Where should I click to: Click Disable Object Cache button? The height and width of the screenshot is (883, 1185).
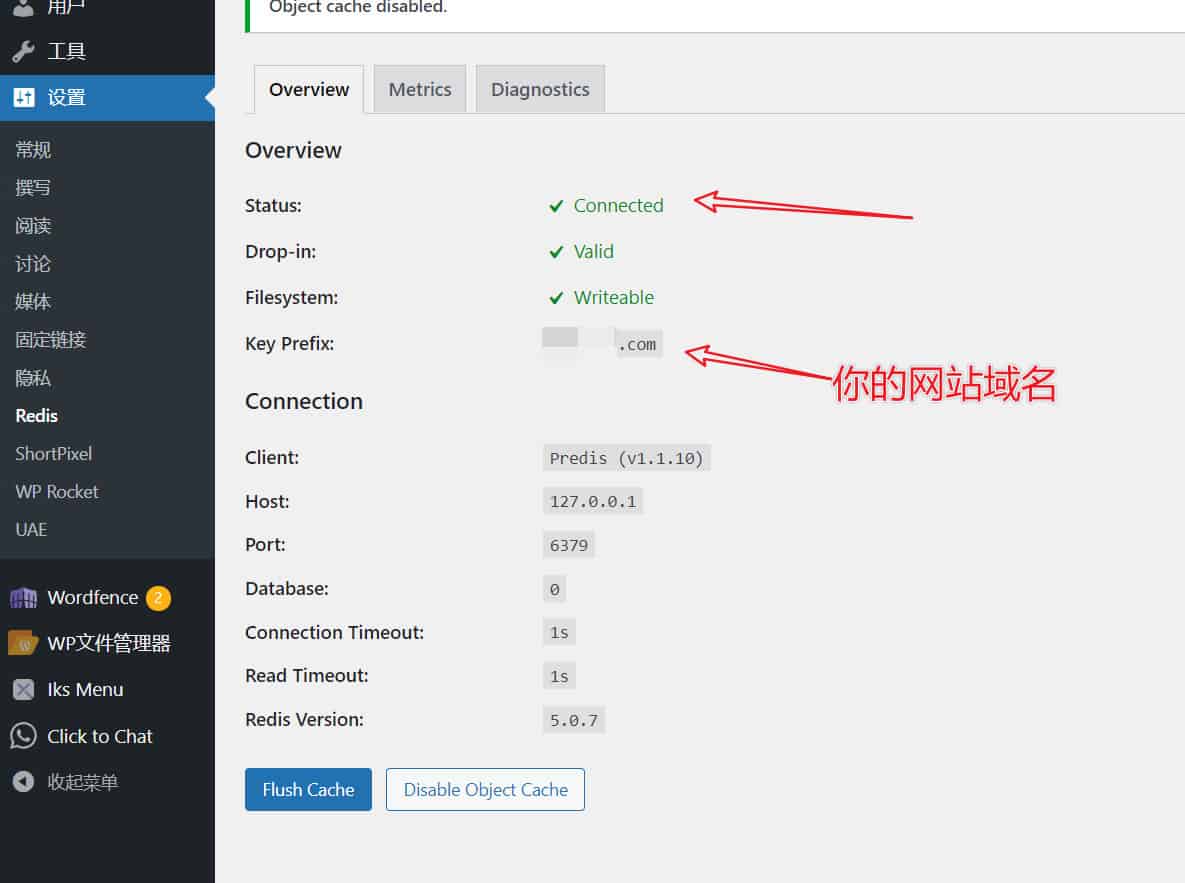(x=485, y=790)
